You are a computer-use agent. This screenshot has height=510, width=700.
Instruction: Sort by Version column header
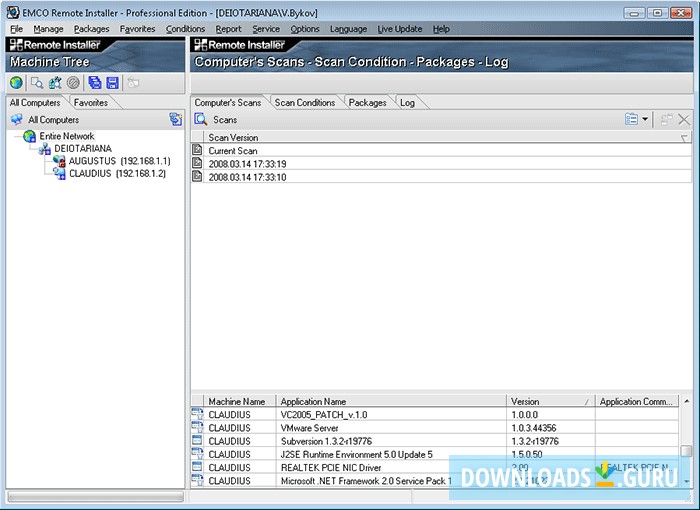tap(550, 401)
